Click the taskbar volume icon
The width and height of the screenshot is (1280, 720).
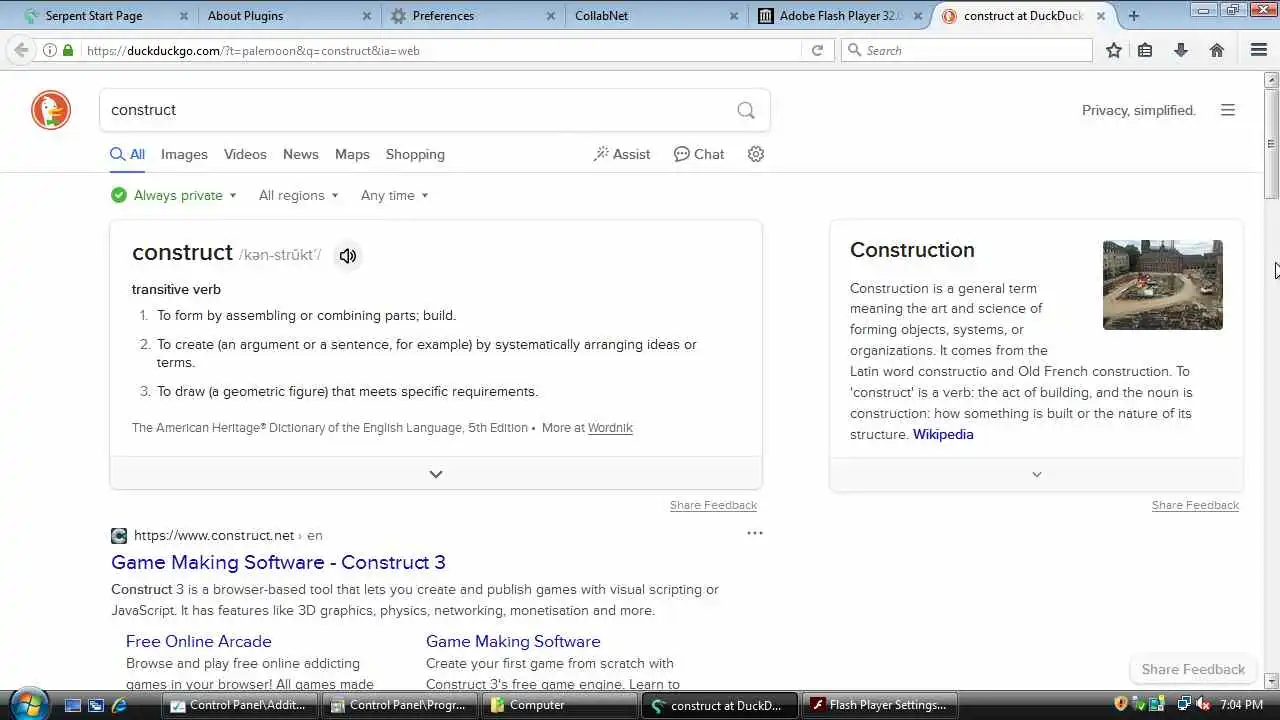point(1202,705)
